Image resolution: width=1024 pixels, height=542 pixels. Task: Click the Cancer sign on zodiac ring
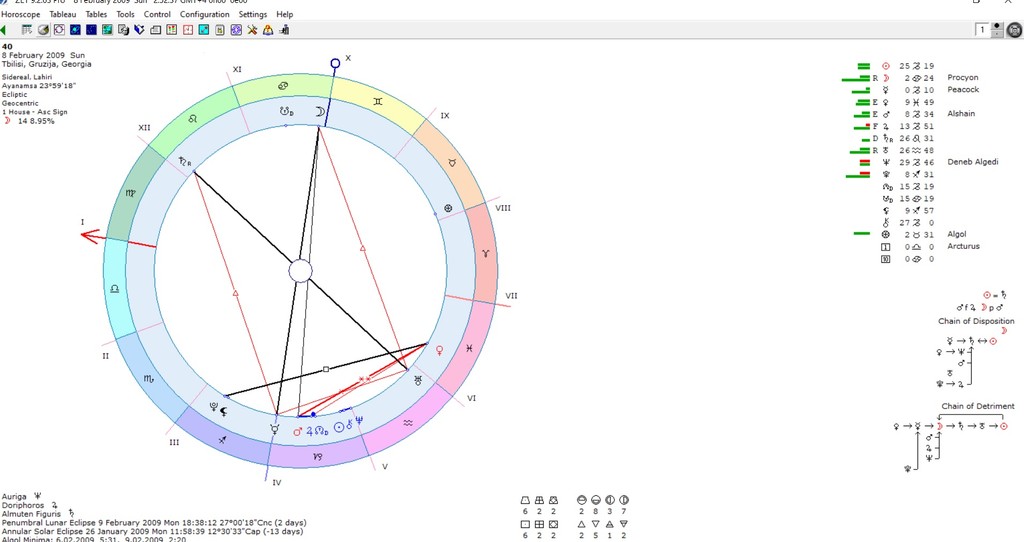[283, 86]
